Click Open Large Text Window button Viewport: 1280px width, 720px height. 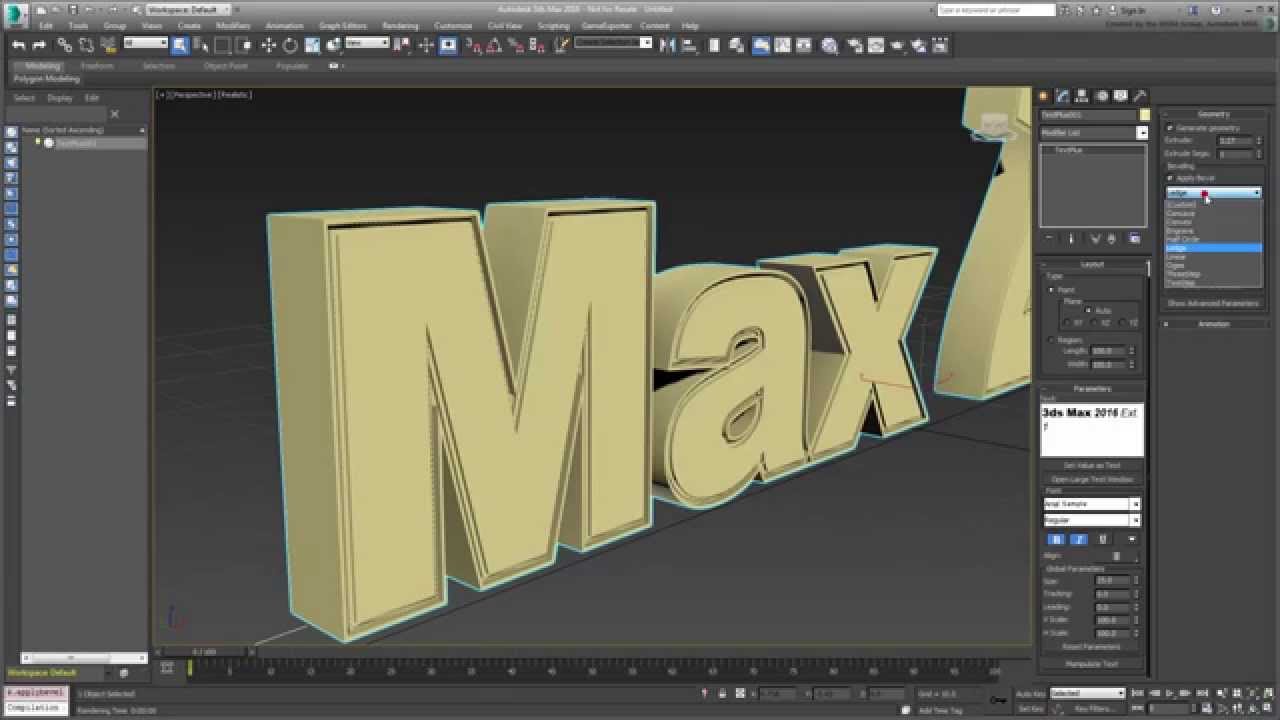1092,479
